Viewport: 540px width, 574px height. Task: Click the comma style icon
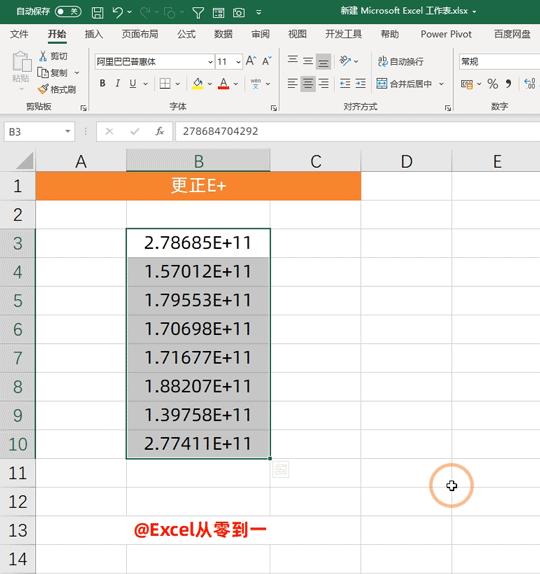coord(508,84)
